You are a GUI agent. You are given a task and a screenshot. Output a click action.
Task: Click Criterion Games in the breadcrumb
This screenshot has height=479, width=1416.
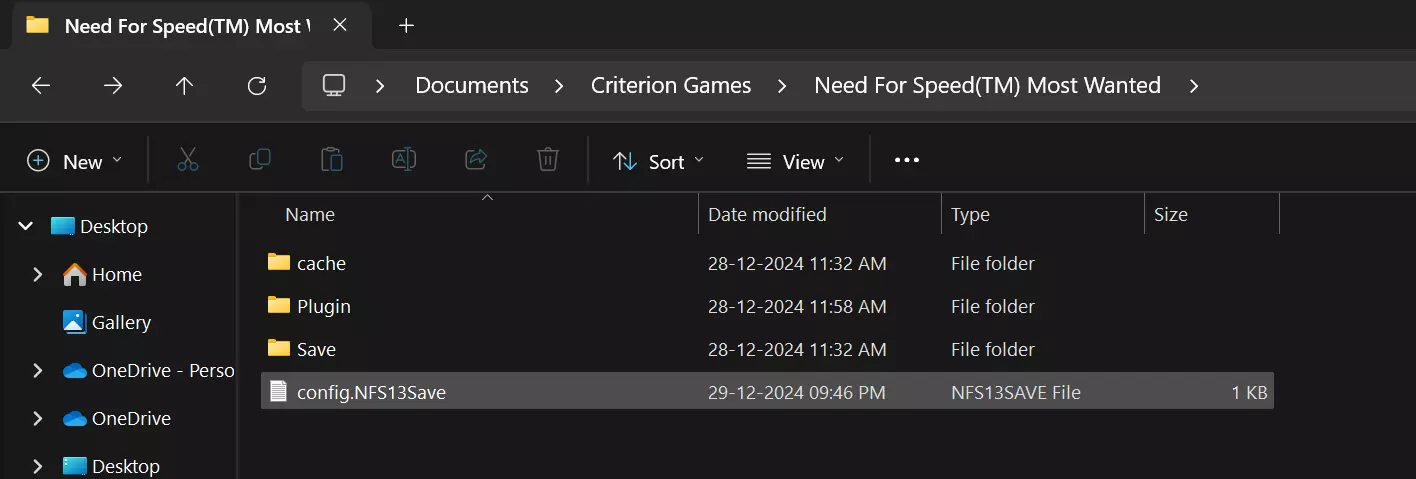[x=671, y=86]
